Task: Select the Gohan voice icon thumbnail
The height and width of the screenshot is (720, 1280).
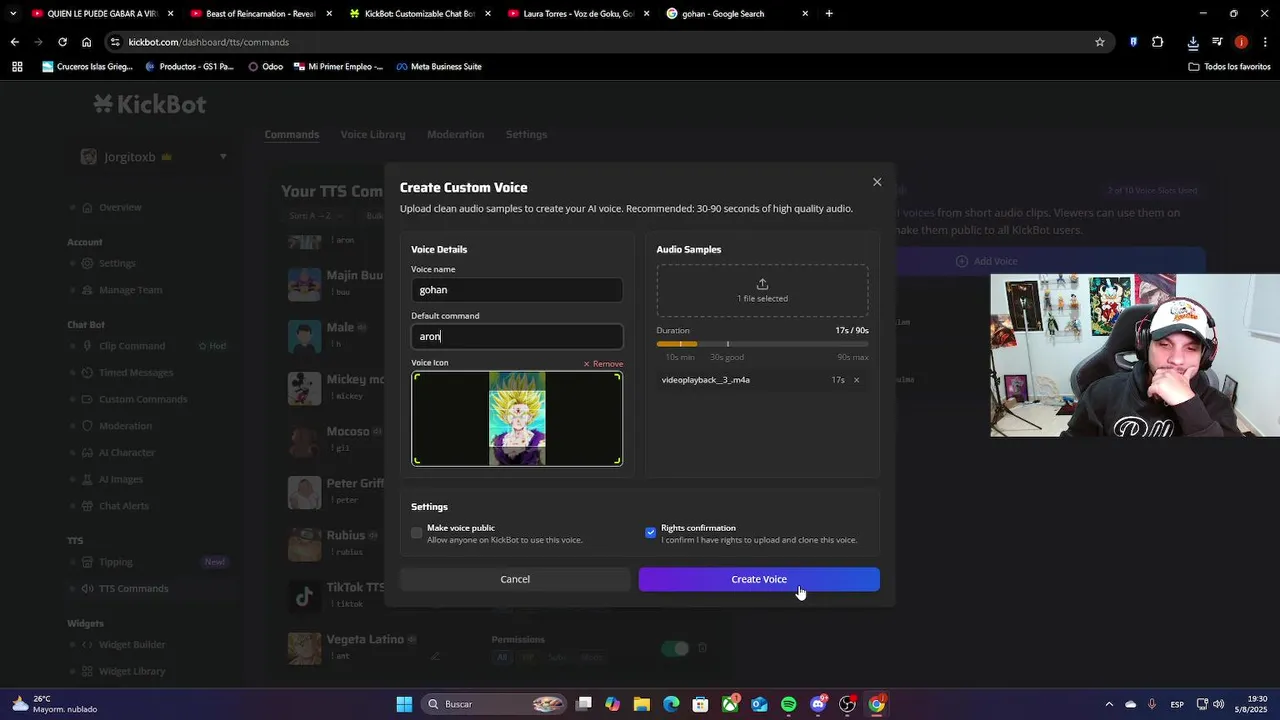Action: click(x=517, y=418)
